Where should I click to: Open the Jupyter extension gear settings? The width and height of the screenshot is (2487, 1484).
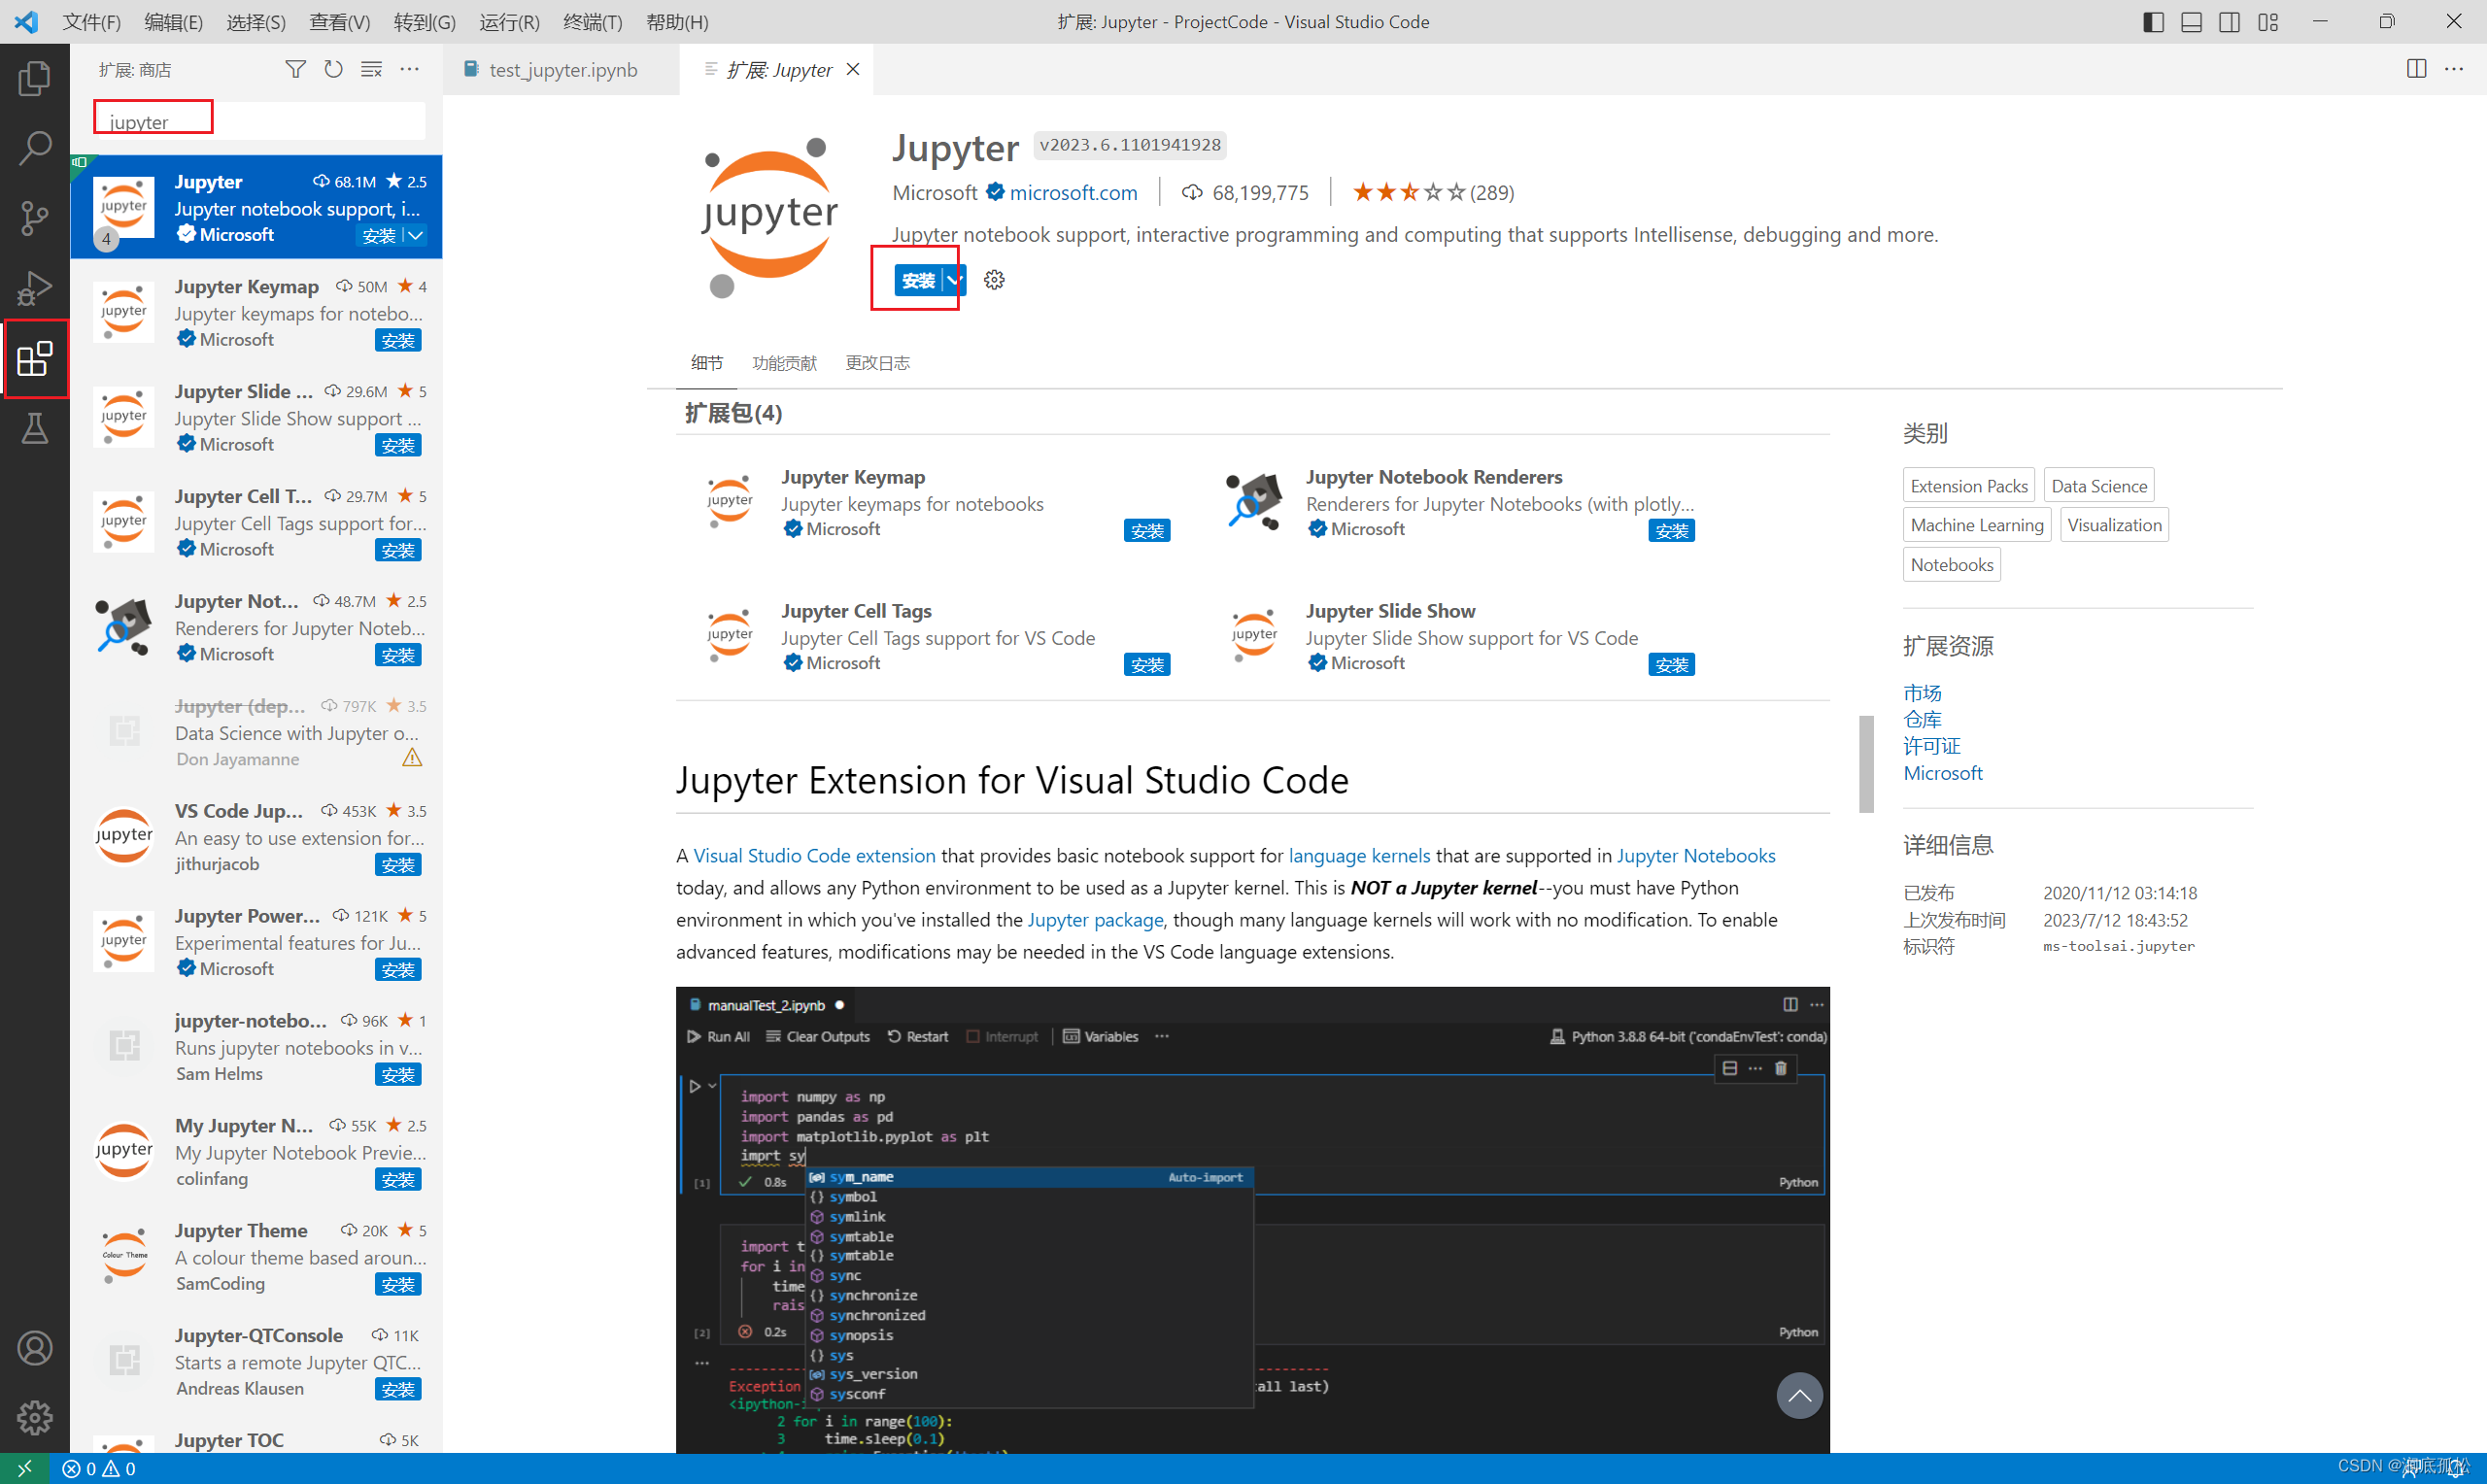coord(993,280)
